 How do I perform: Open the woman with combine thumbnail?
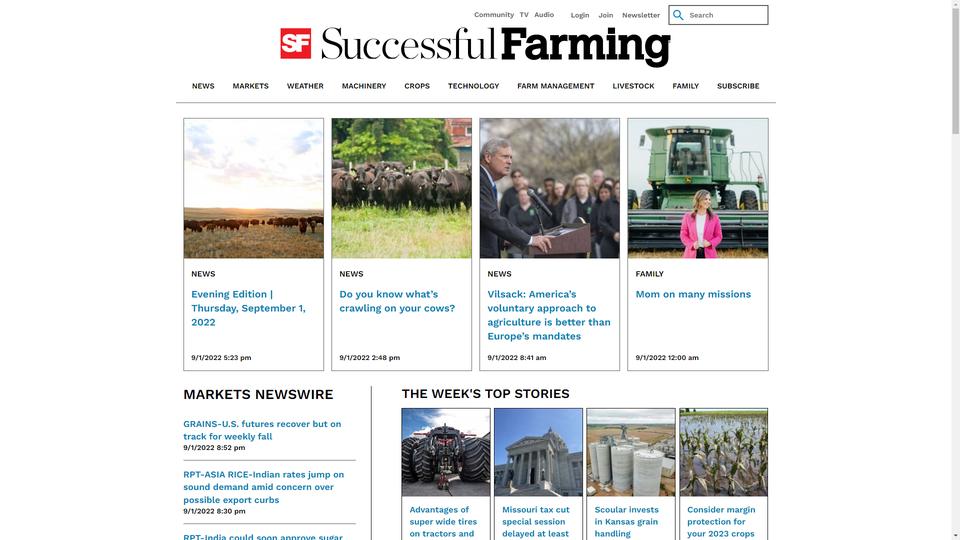point(698,189)
